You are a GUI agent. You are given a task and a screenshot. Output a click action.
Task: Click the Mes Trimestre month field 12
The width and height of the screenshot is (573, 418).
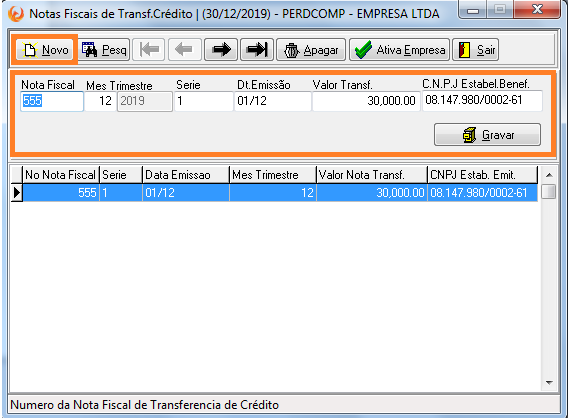[x=100, y=101]
